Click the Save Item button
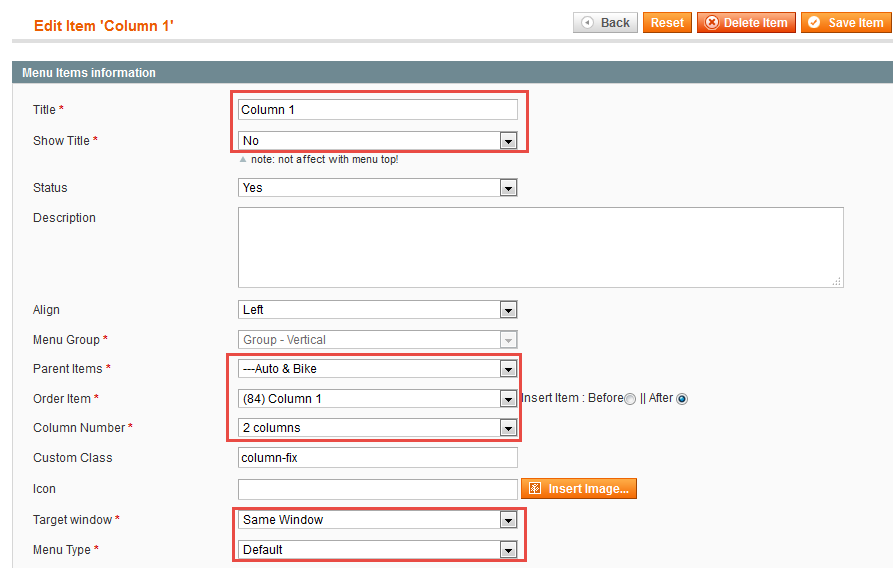Screen dimensions: 893x568 847,23
